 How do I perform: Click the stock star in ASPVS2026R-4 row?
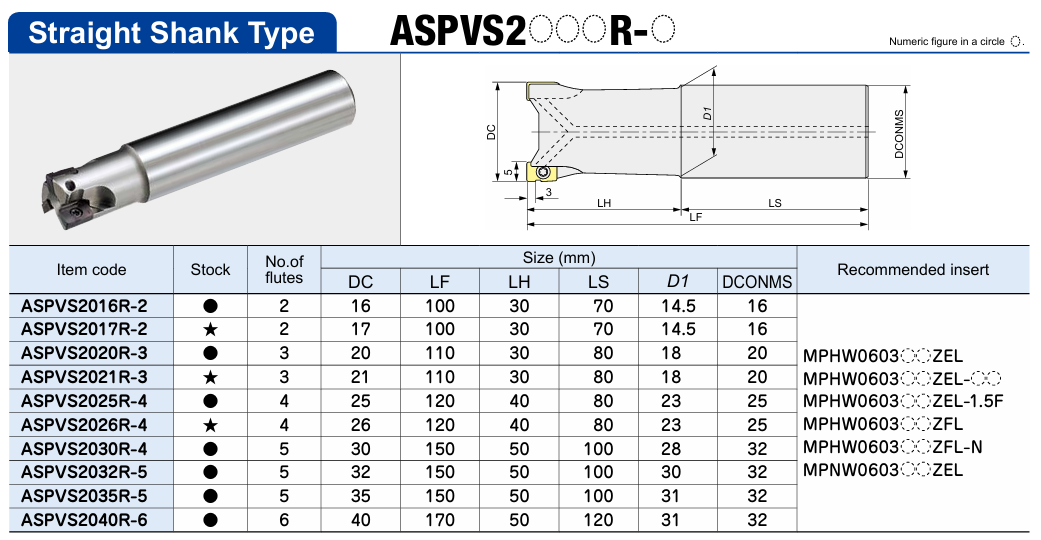pyautogui.click(x=210, y=425)
